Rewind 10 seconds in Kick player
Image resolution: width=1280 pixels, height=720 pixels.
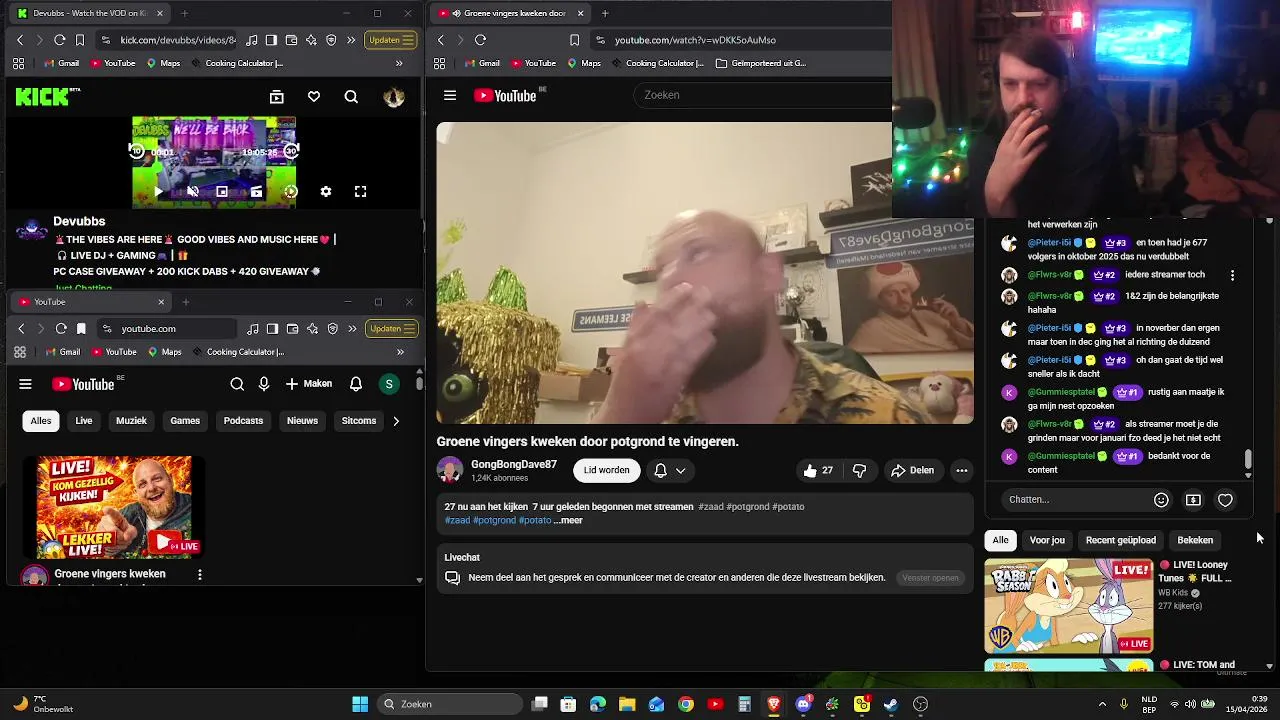pyautogui.click(x=137, y=151)
